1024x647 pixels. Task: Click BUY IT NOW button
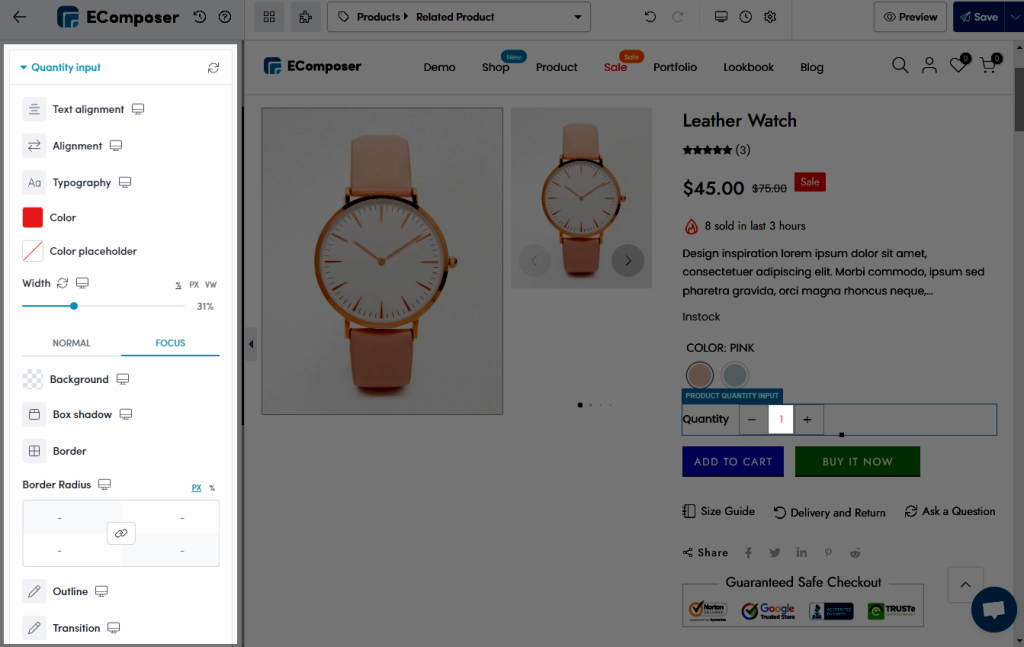pyautogui.click(x=857, y=462)
